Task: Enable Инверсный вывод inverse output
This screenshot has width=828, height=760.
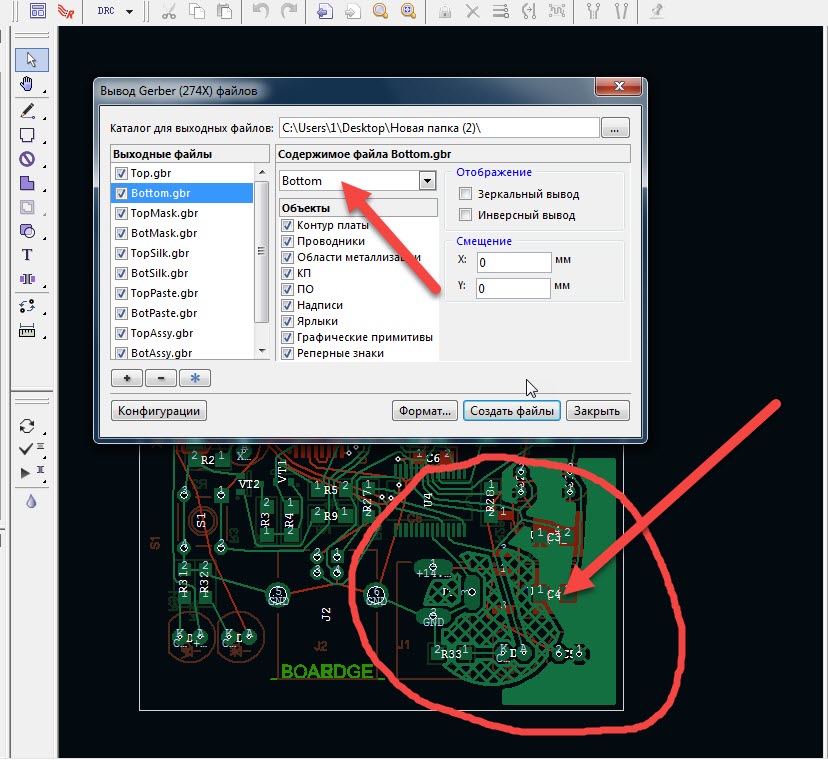Action: pyautogui.click(x=465, y=215)
